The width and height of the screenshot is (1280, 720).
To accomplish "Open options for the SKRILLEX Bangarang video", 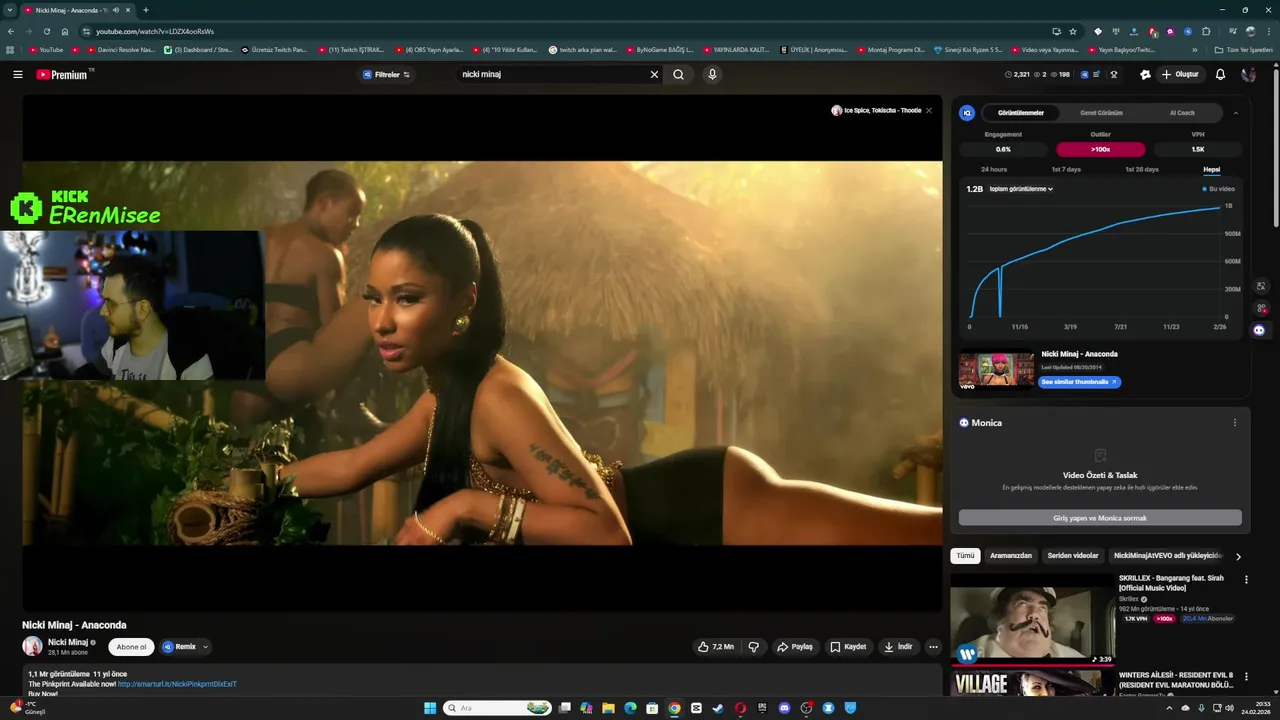I will tap(1246, 580).
